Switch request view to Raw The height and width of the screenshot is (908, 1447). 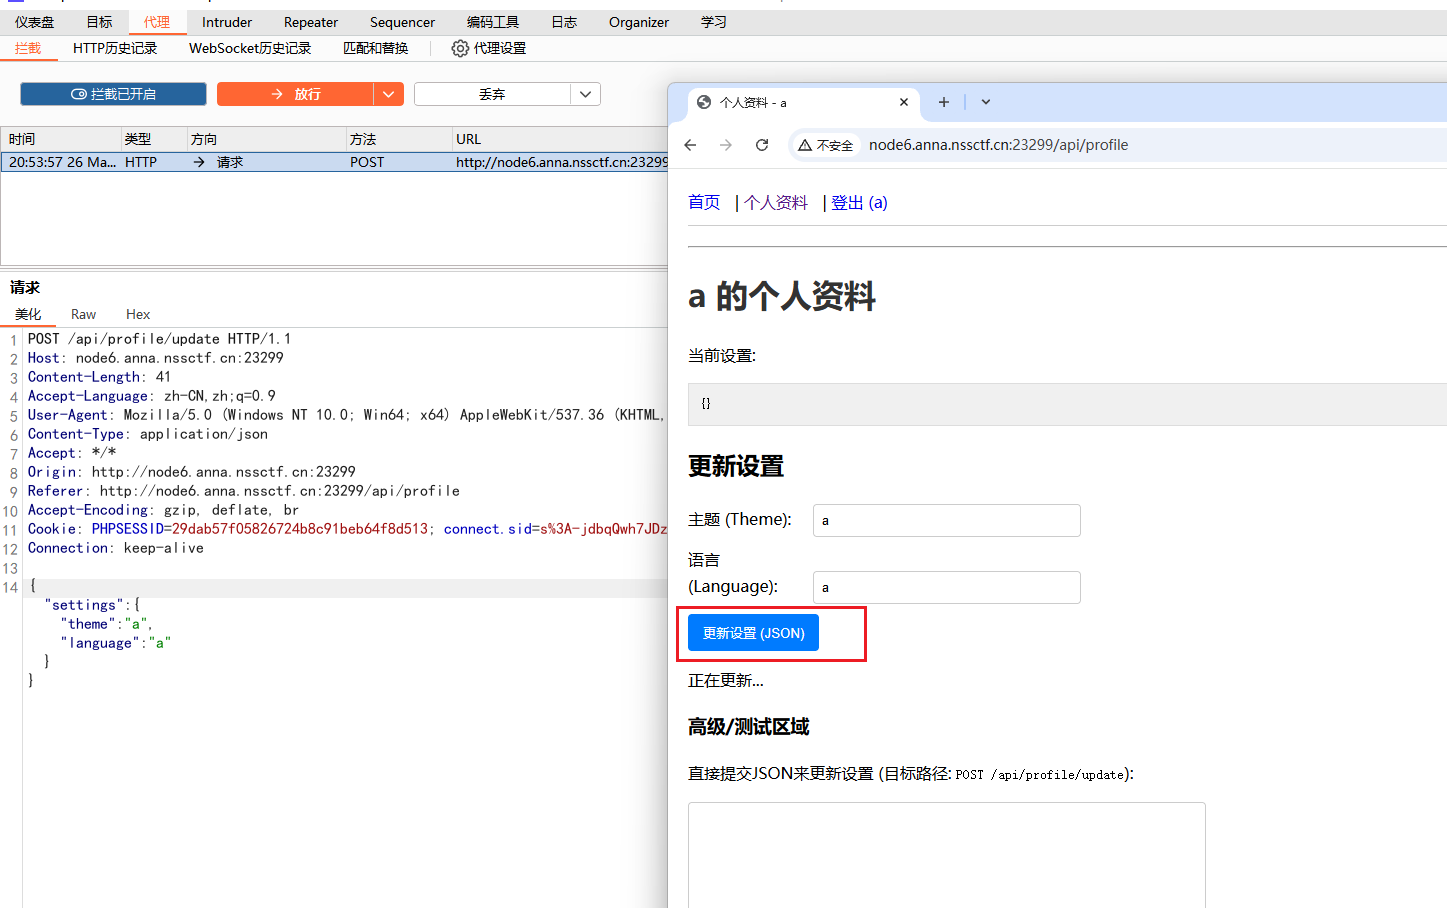(83, 314)
